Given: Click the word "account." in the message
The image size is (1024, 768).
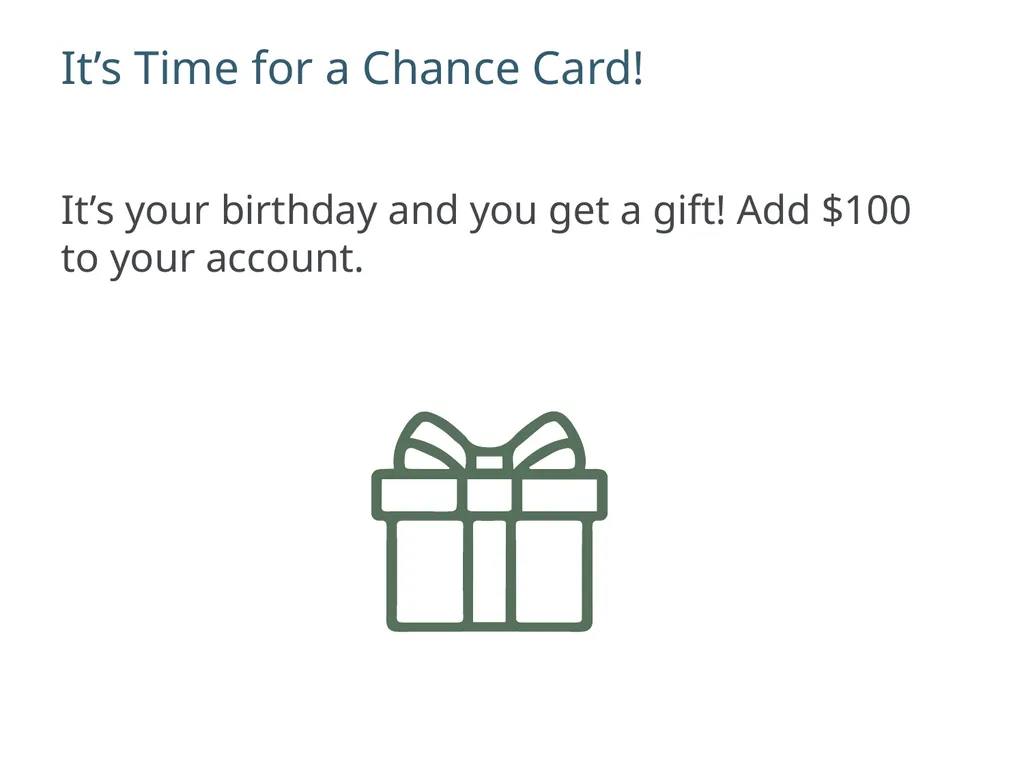Looking at the screenshot, I should [x=284, y=259].
